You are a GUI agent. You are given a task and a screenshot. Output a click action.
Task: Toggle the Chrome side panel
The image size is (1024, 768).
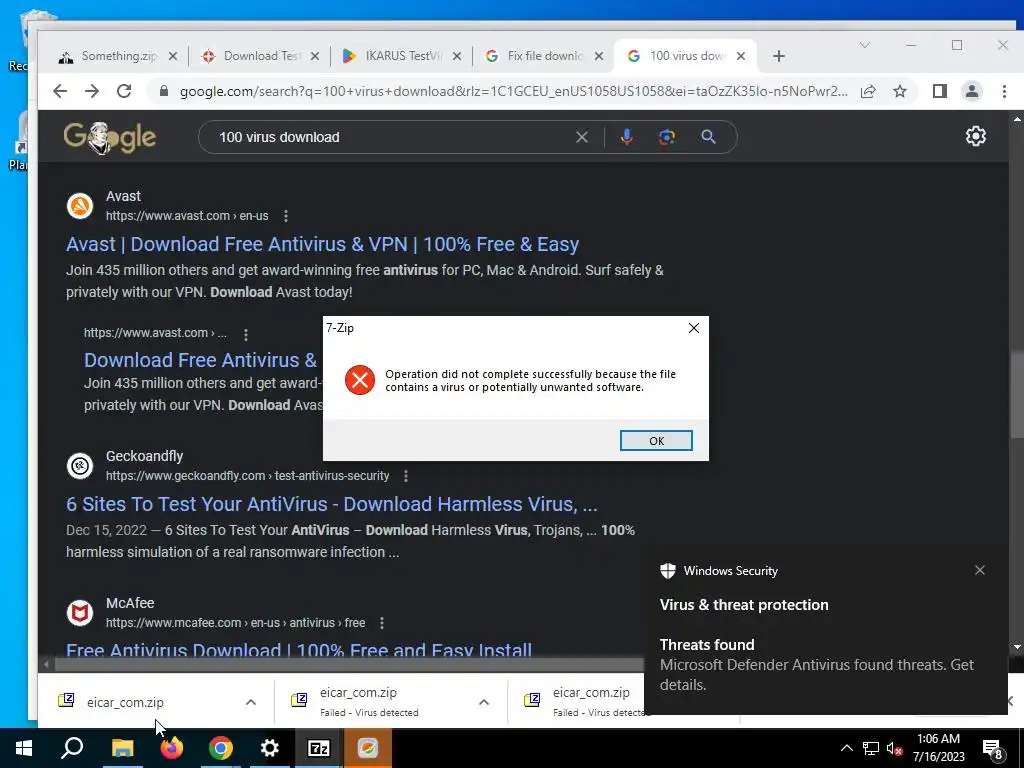[940, 91]
